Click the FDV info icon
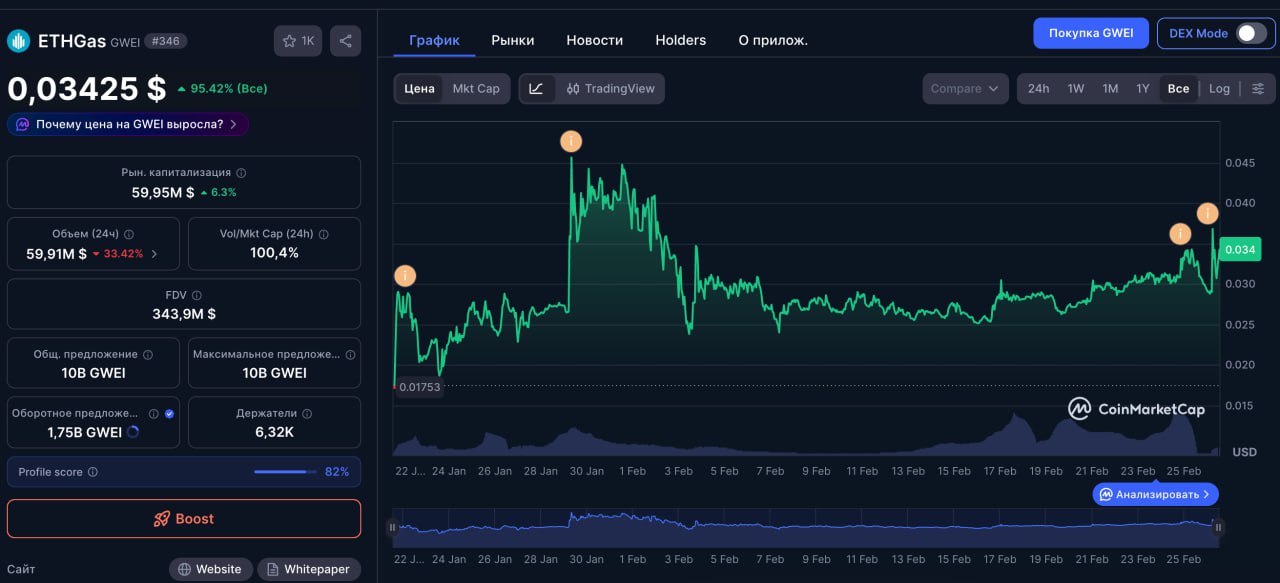Viewport: 1280px width, 583px height. click(197, 295)
